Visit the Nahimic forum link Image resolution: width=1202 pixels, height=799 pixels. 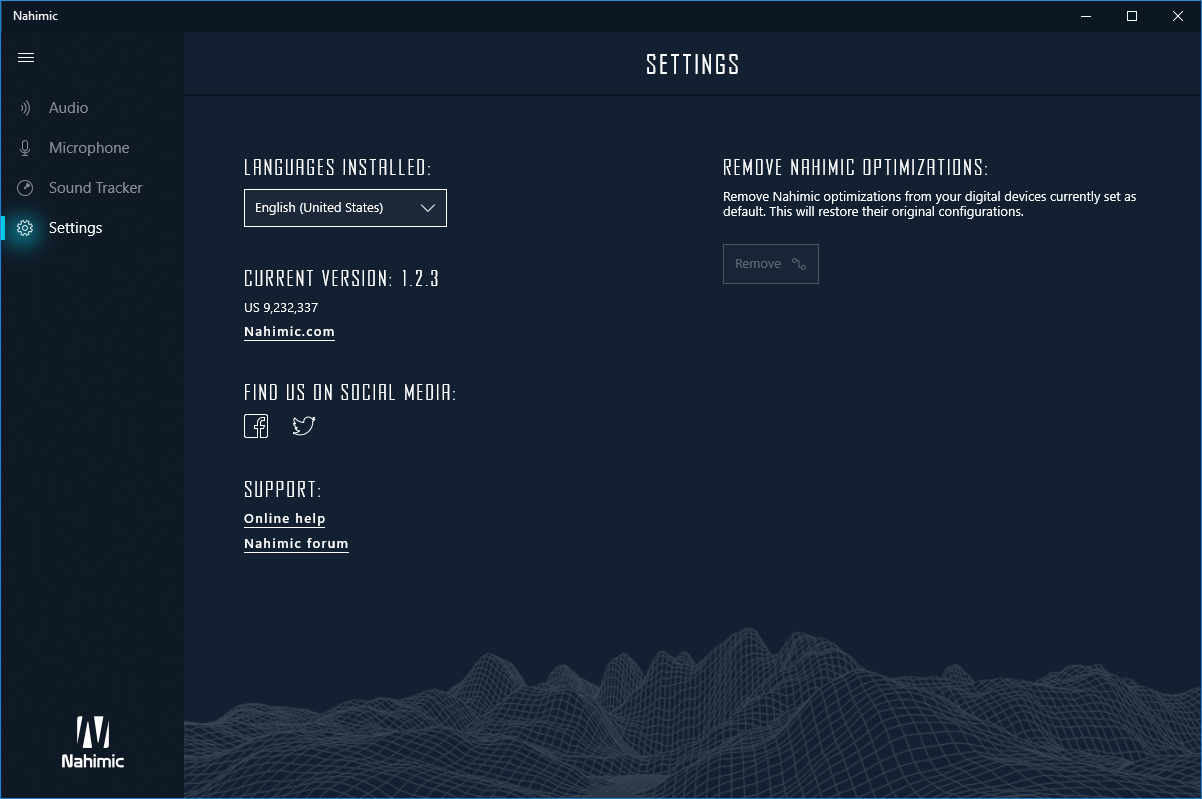(x=296, y=544)
